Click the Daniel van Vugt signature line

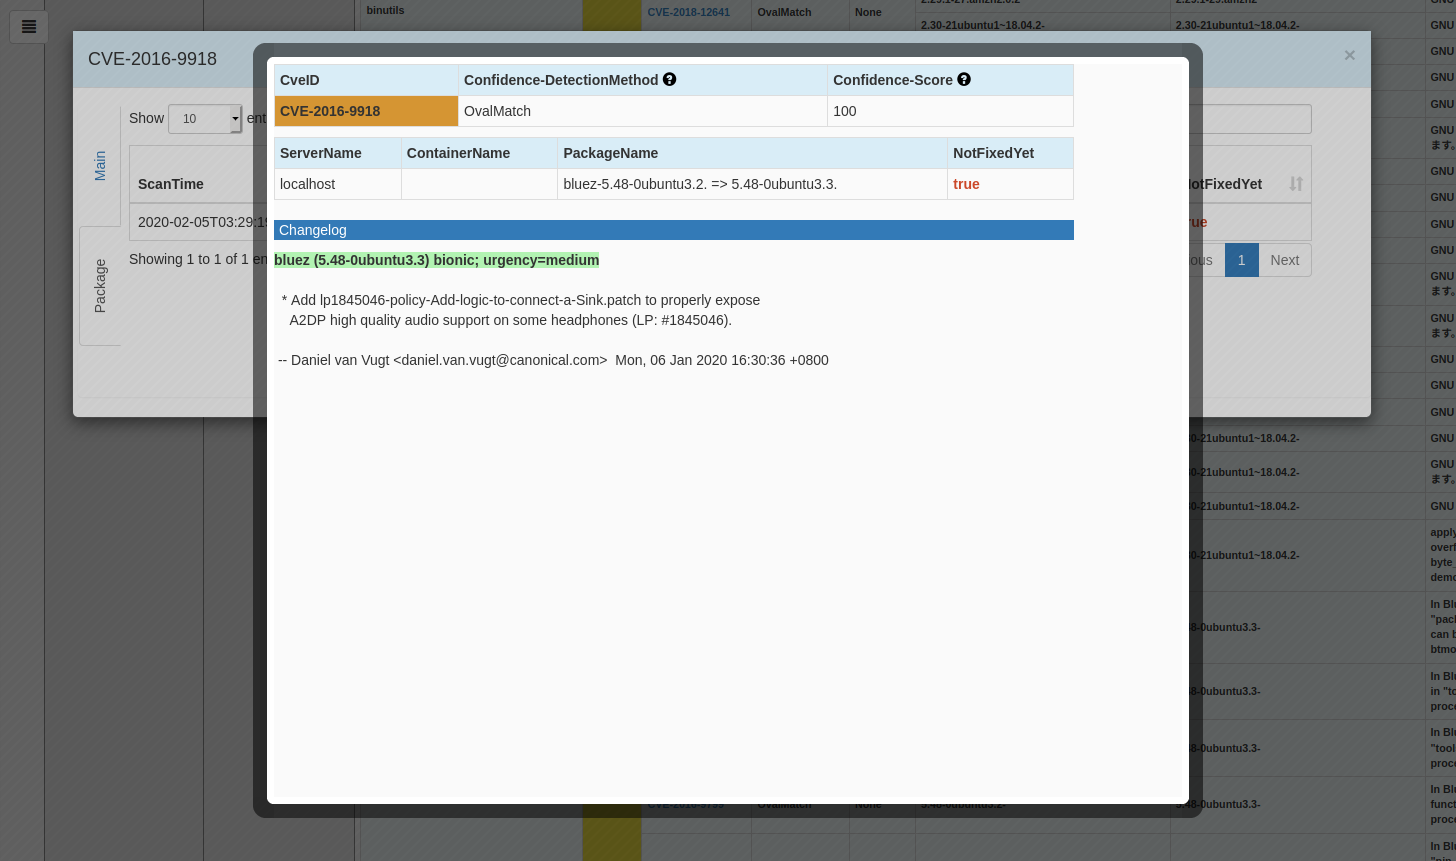tap(553, 360)
